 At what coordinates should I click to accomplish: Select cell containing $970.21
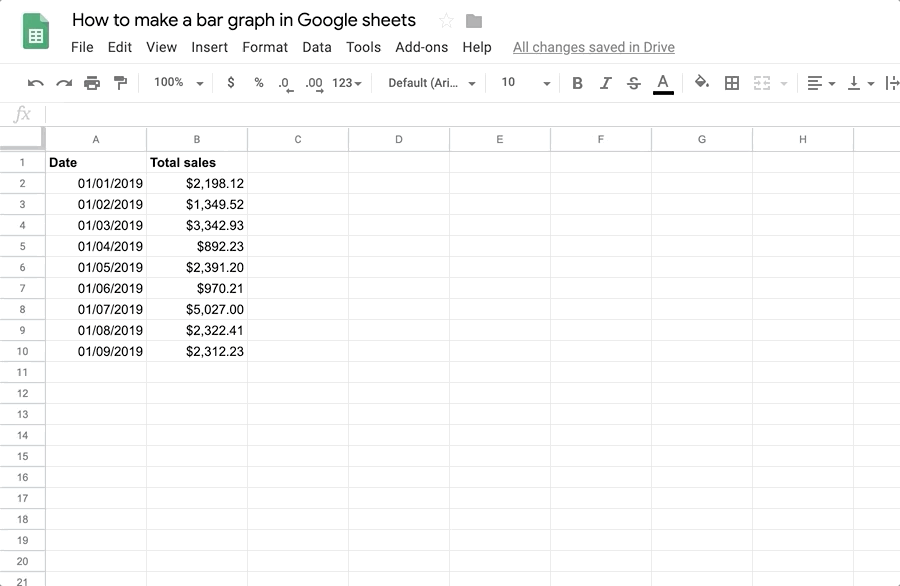197,288
